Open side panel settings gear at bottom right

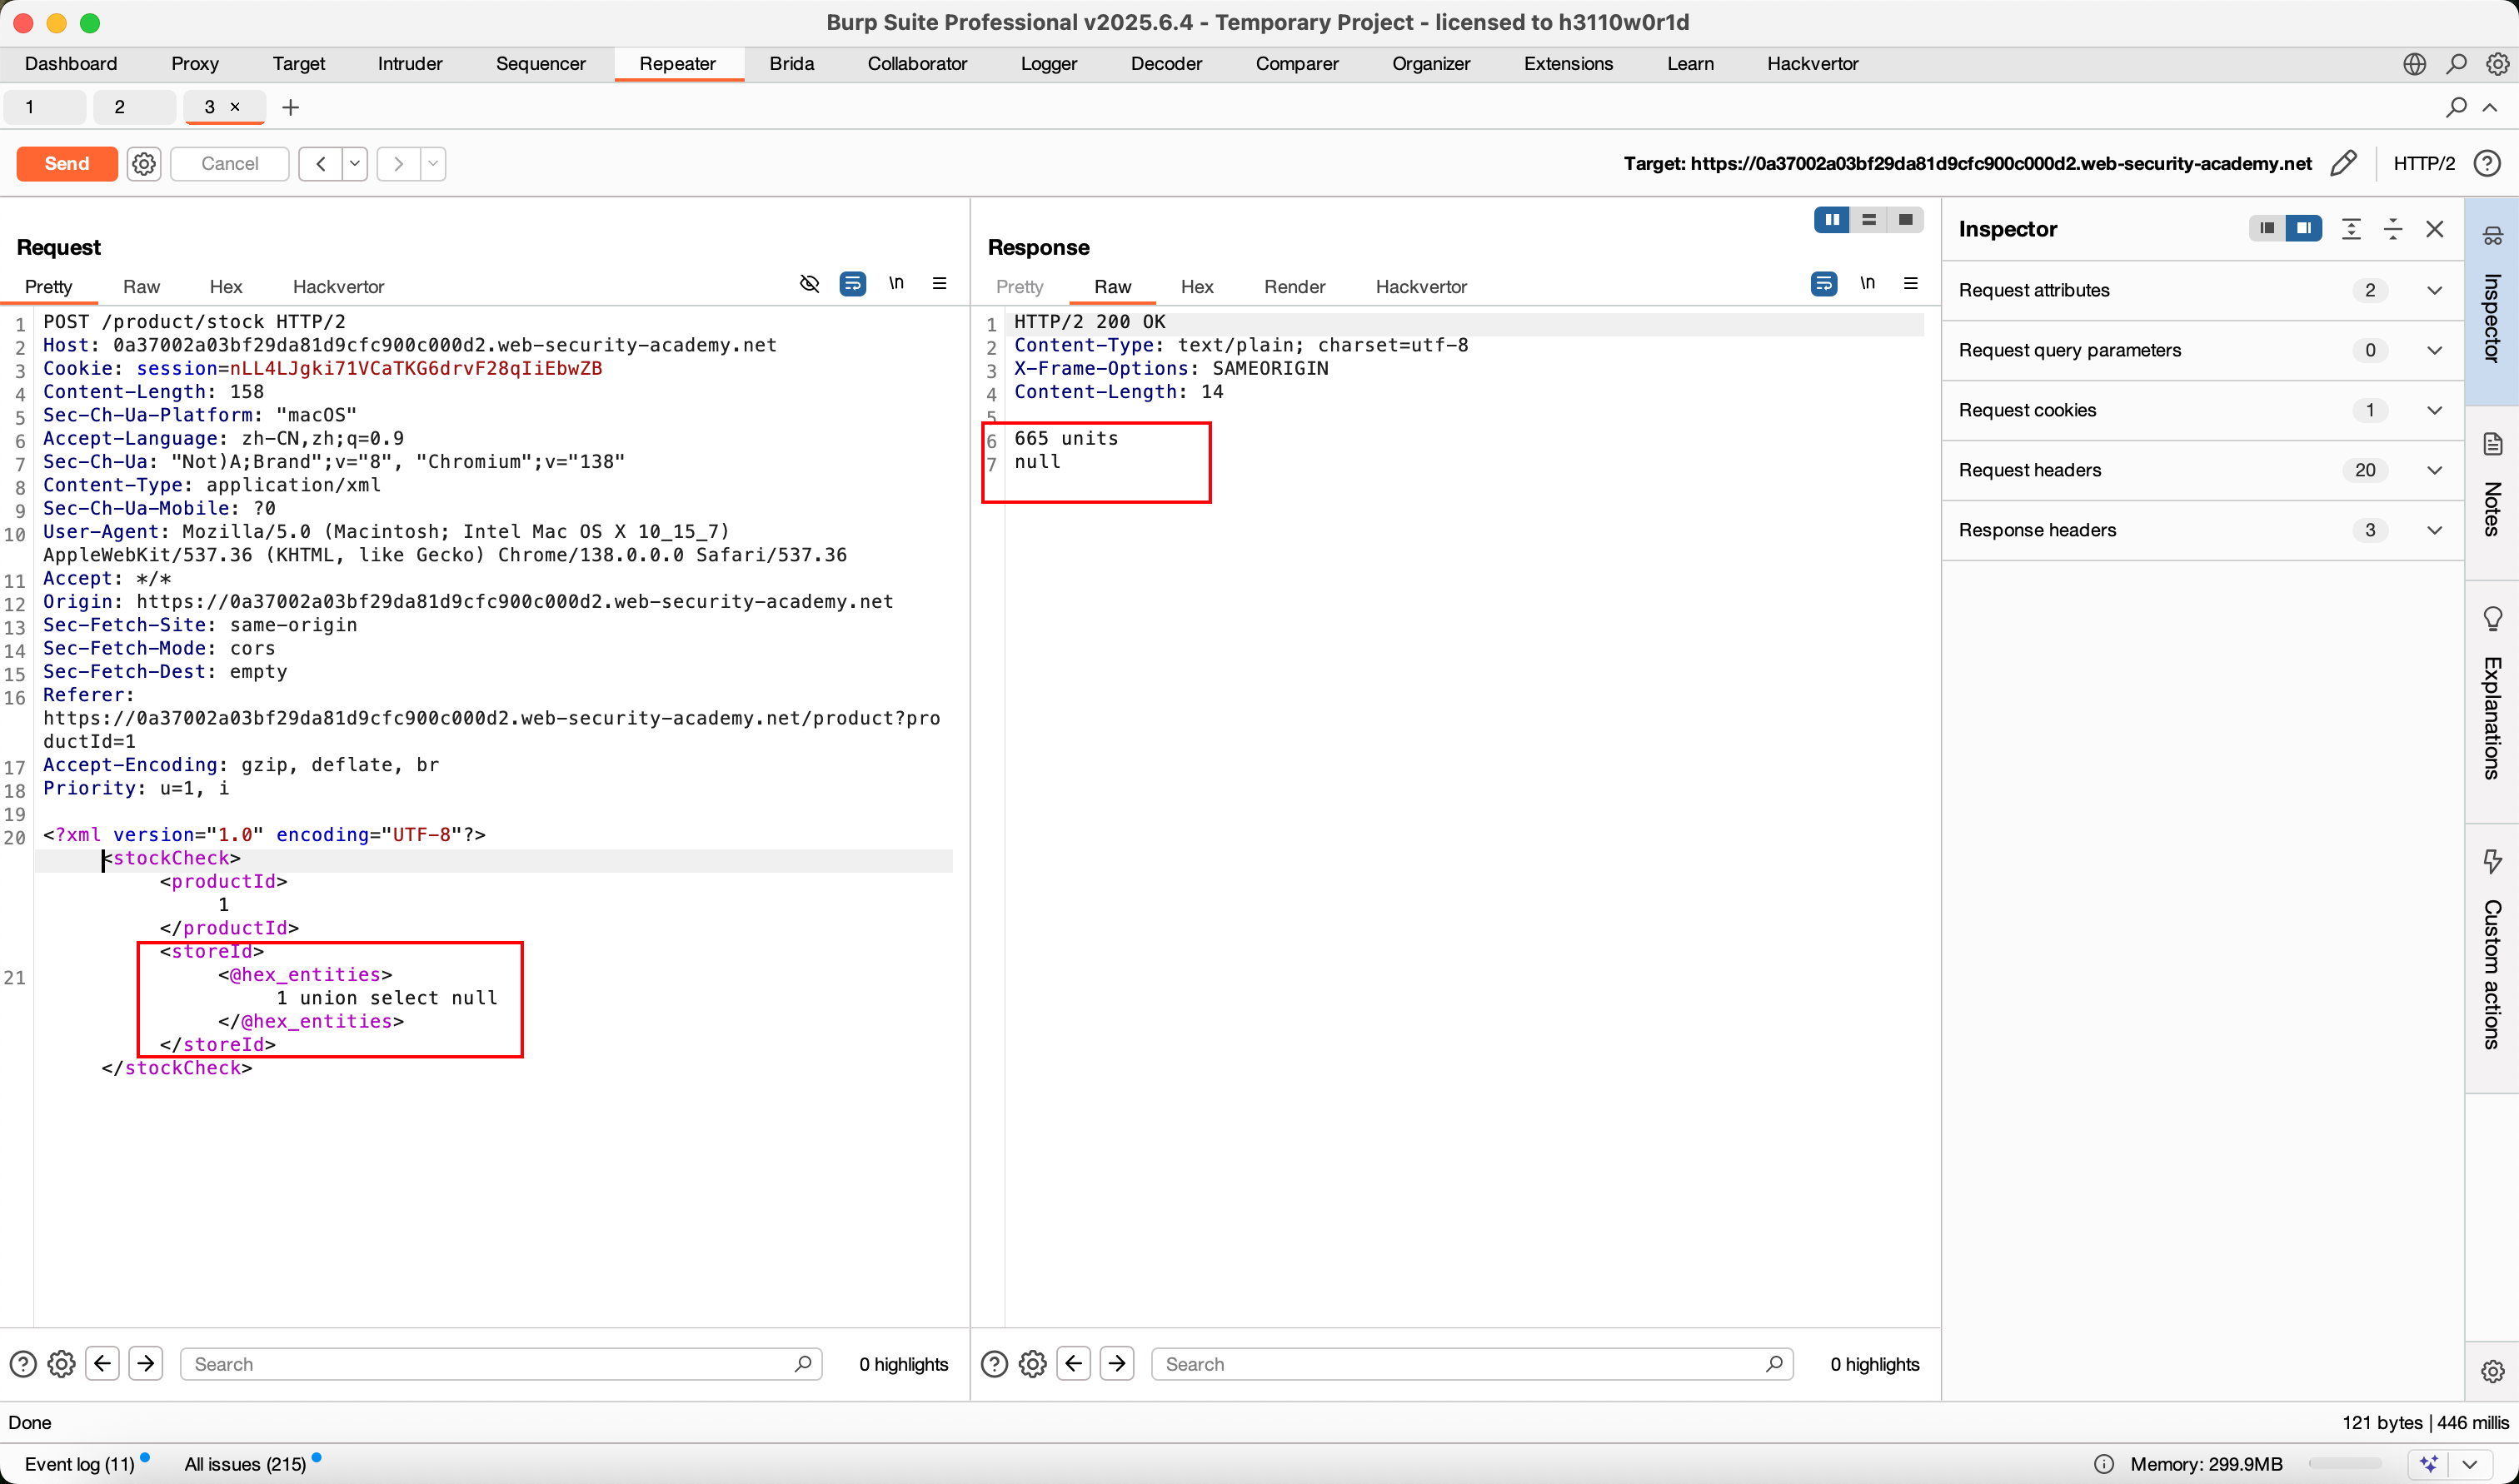(x=2492, y=1372)
